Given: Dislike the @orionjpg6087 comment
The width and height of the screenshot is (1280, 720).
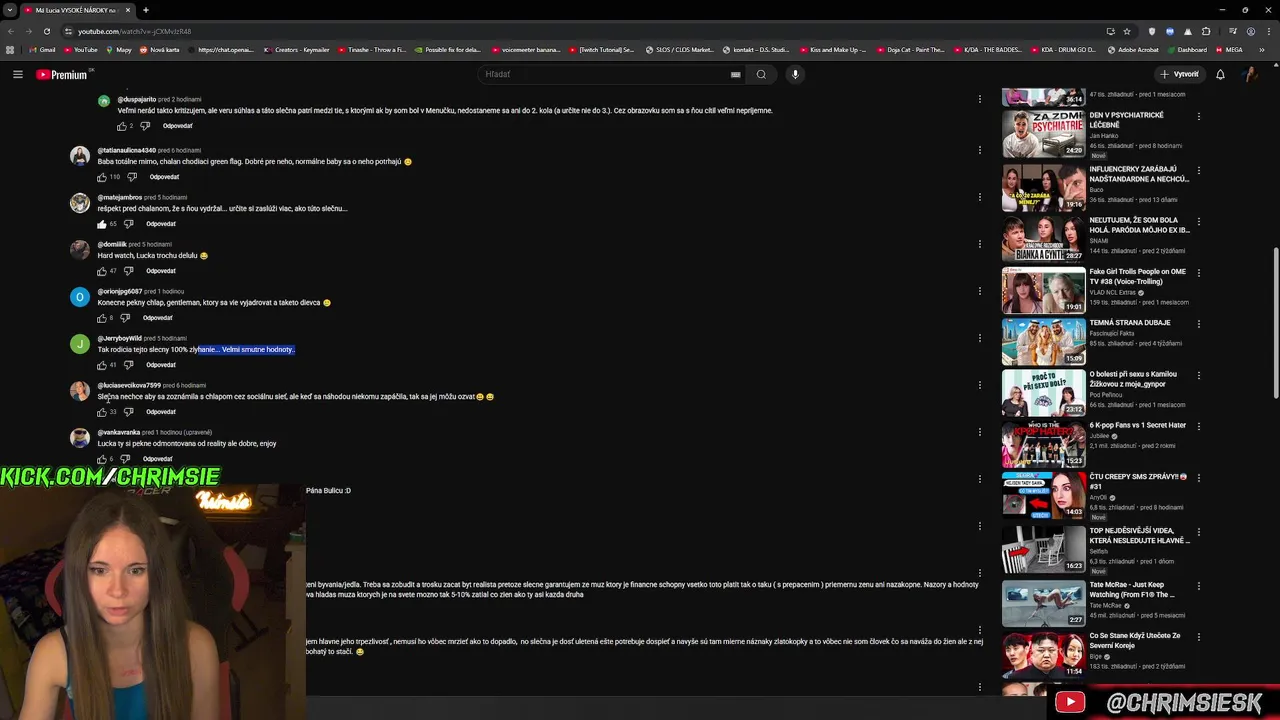Looking at the screenshot, I should [x=125, y=318].
